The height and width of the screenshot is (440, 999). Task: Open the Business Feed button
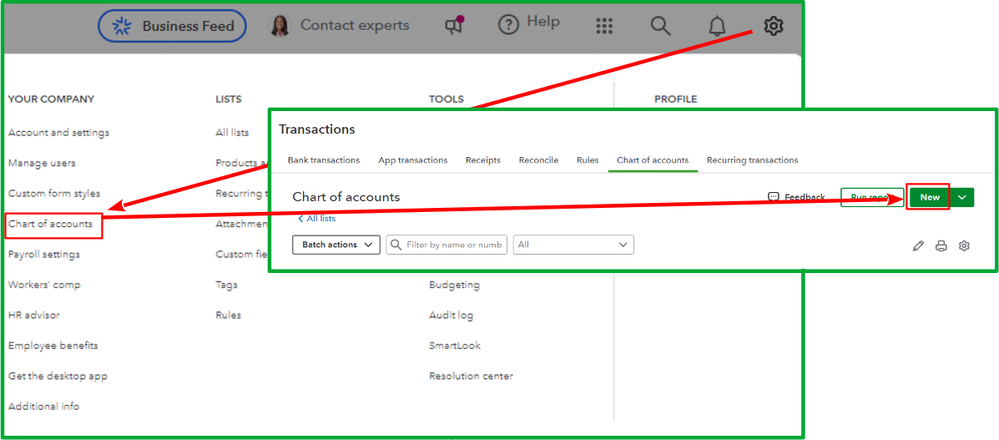172,26
